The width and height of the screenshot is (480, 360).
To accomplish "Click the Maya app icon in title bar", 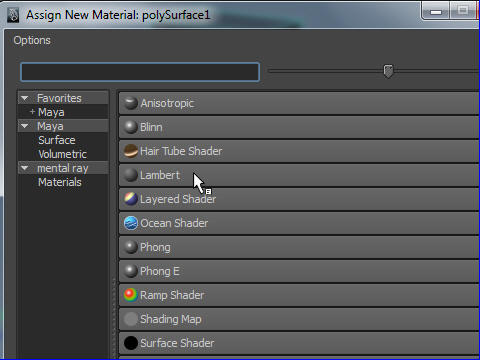I will (x=13, y=15).
